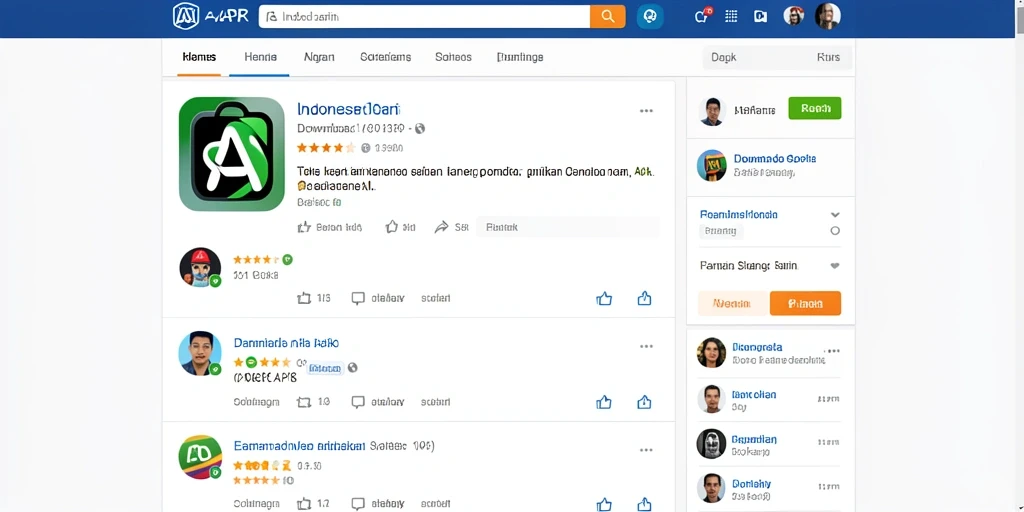Click the video play icon in header
This screenshot has height=512, width=1024.
[760, 17]
